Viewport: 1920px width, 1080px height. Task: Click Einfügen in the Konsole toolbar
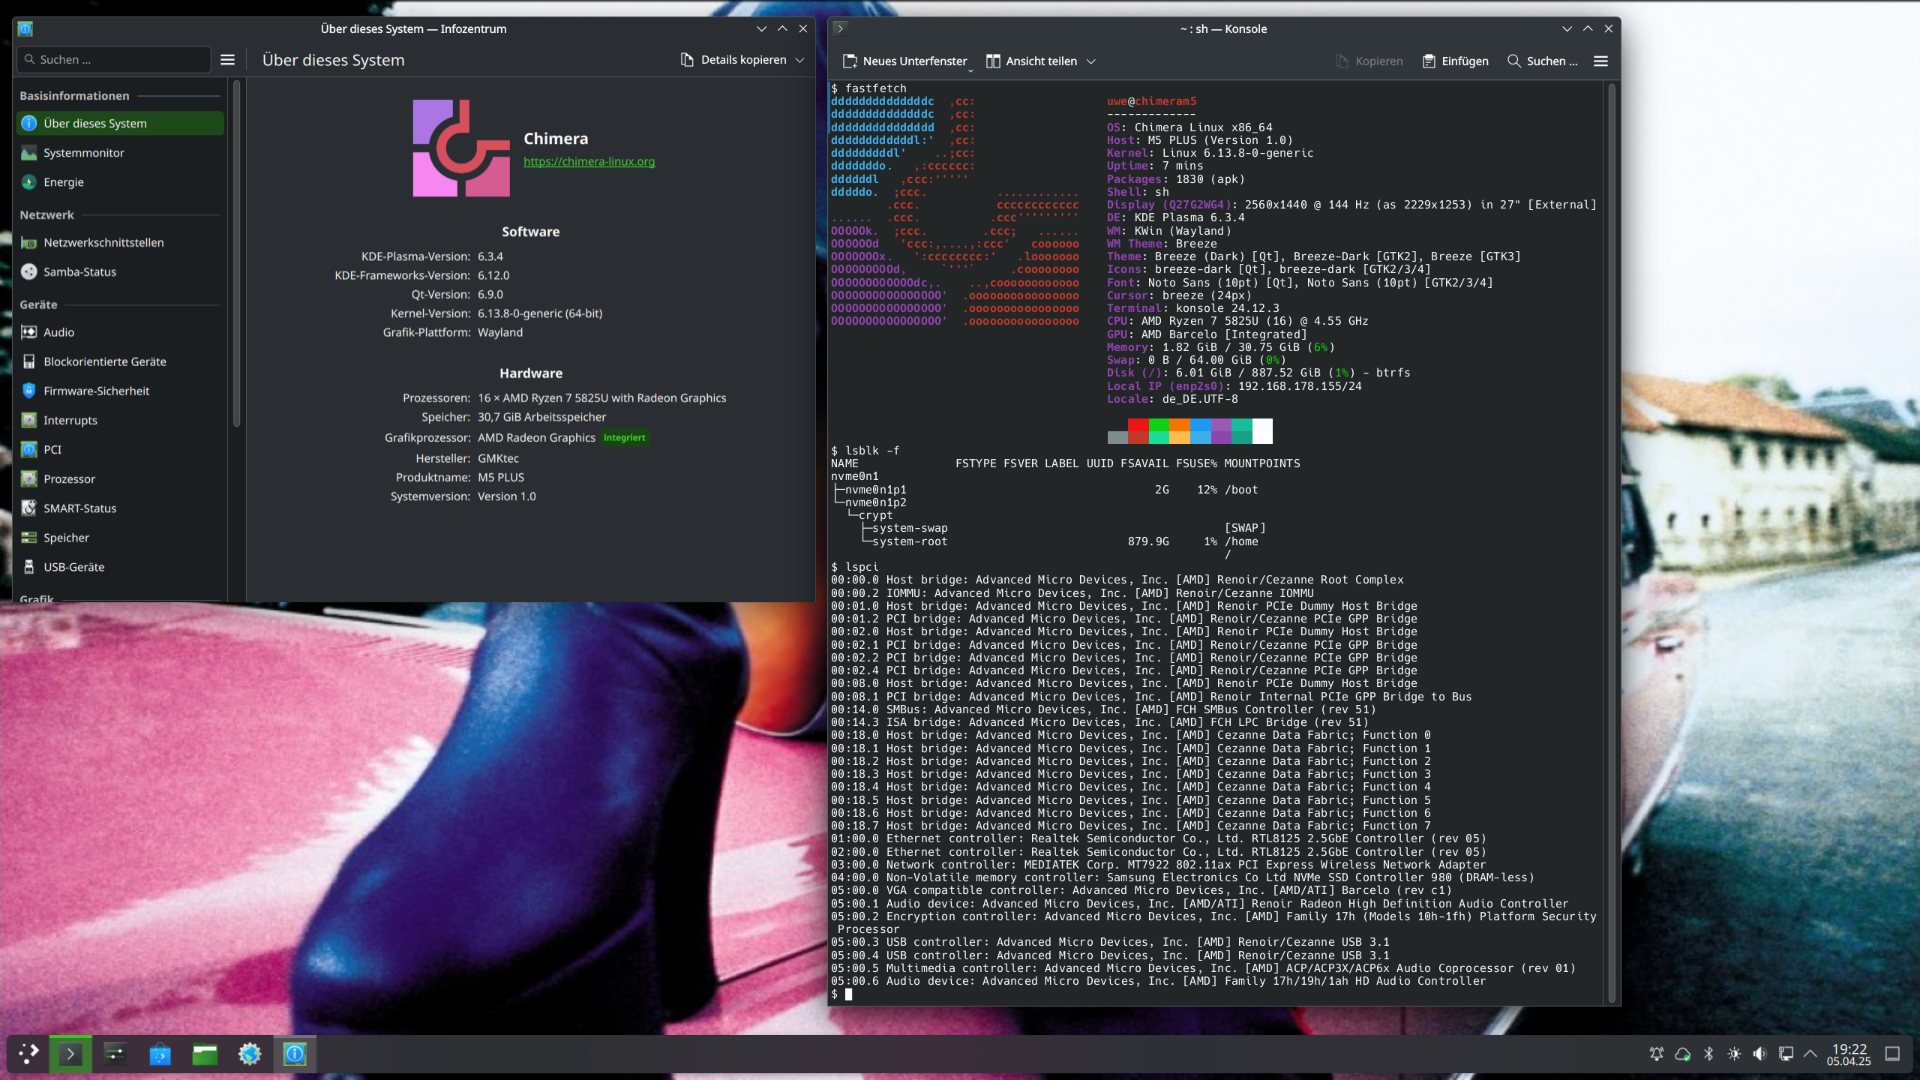[x=1455, y=61]
